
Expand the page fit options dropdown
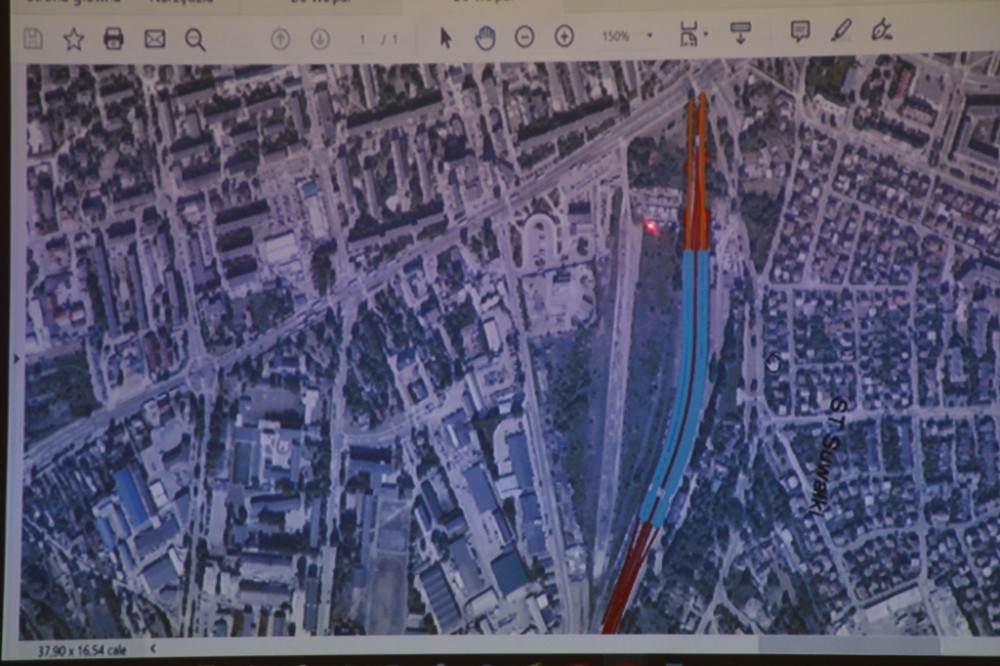(706, 35)
